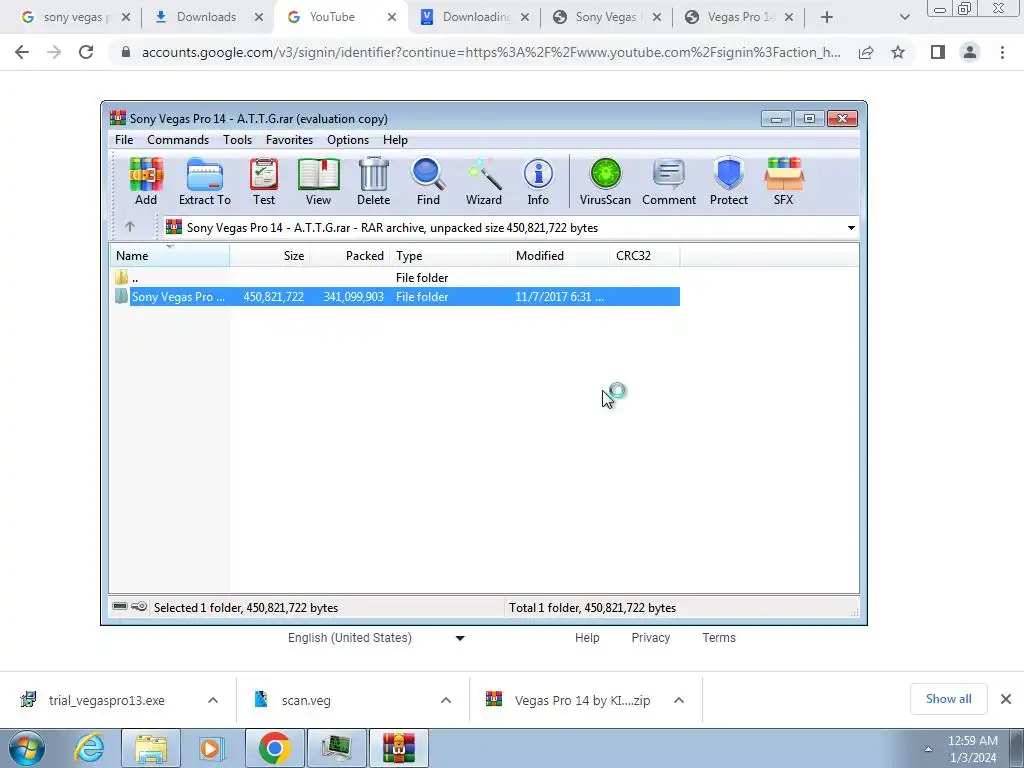Open new Chrome tab

(827, 17)
